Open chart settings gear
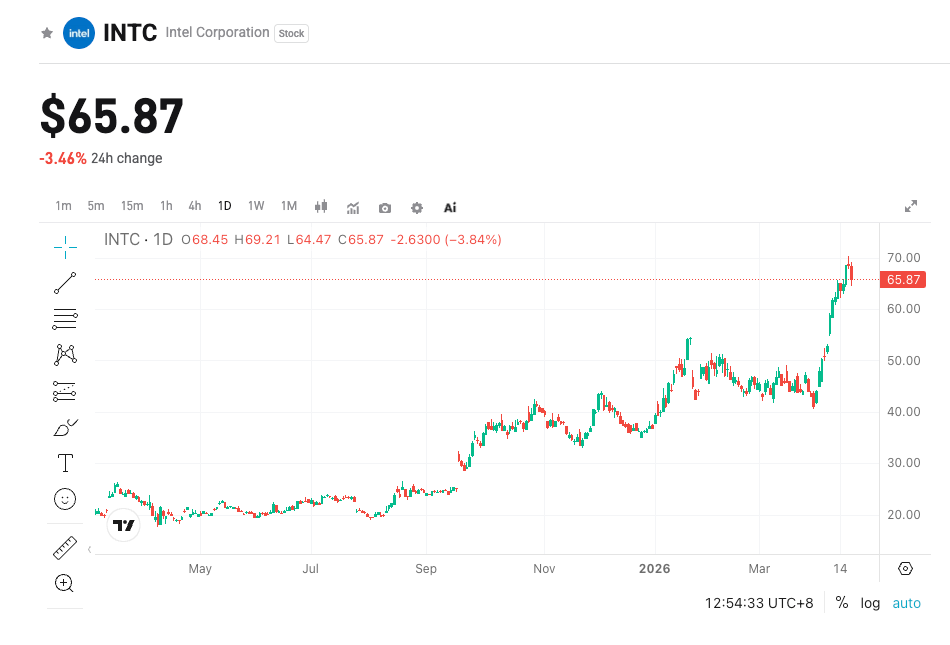Image resolution: width=950 pixels, height=645 pixels. click(x=416, y=207)
